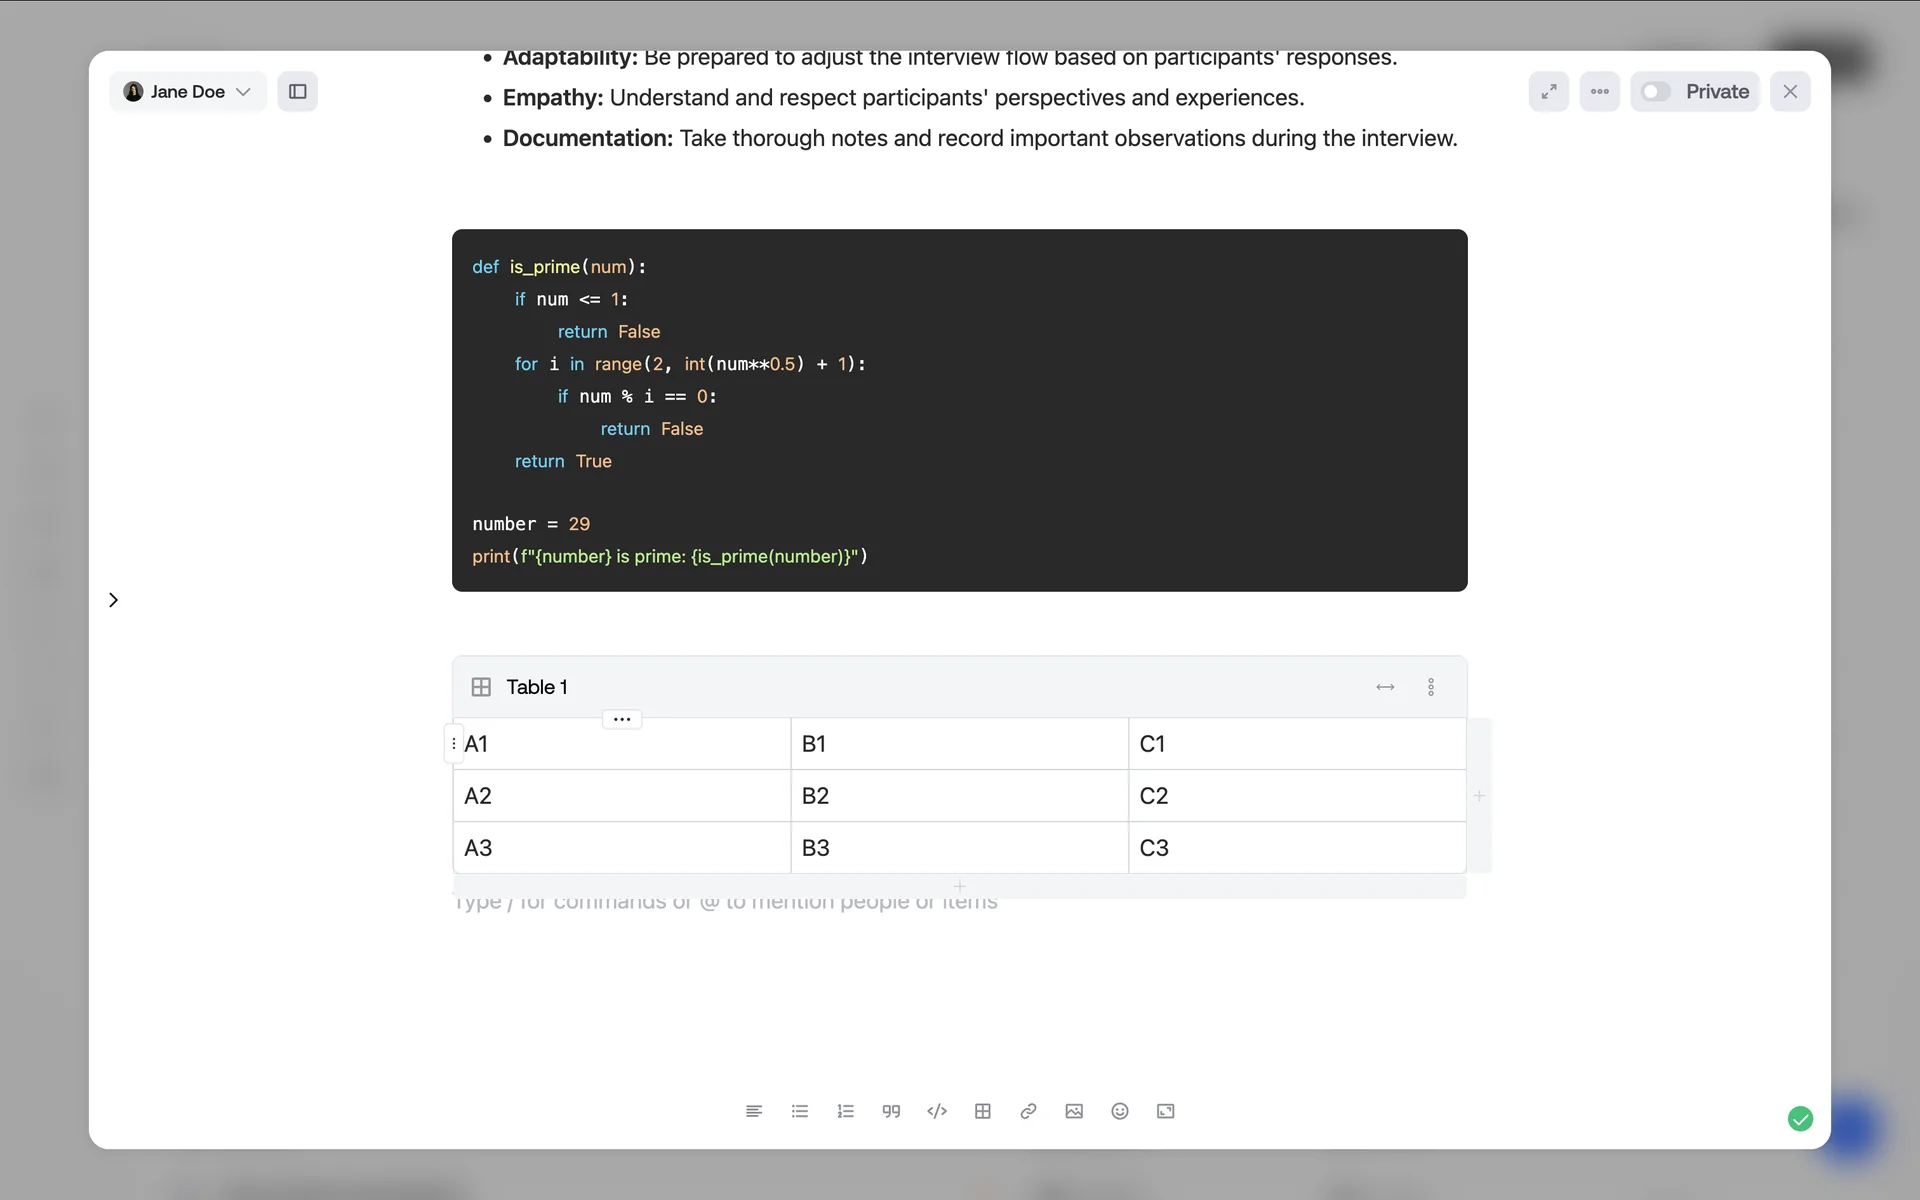Viewport: 1920px width, 1200px height.
Task: Toggle the sidebar panel layout icon
Action: (x=298, y=92)
